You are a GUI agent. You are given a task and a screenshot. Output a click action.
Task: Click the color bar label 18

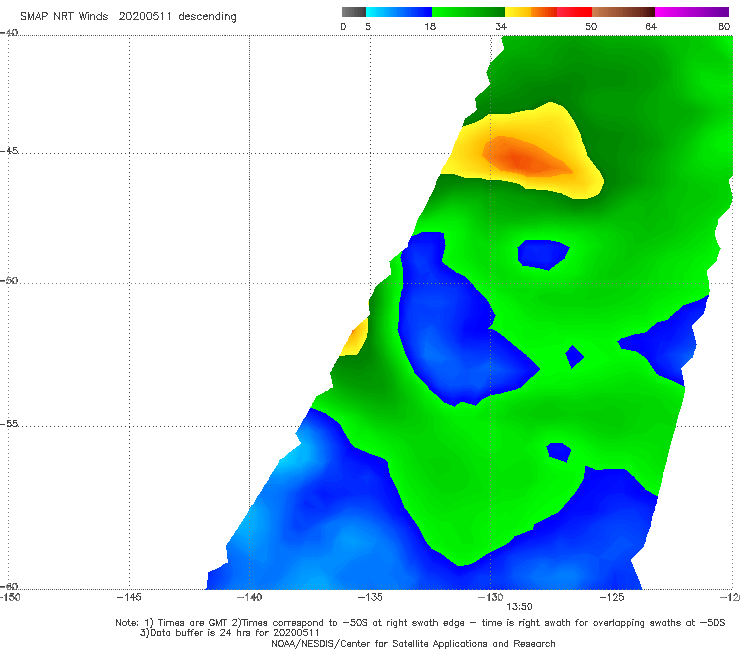(x=430, y=27)
